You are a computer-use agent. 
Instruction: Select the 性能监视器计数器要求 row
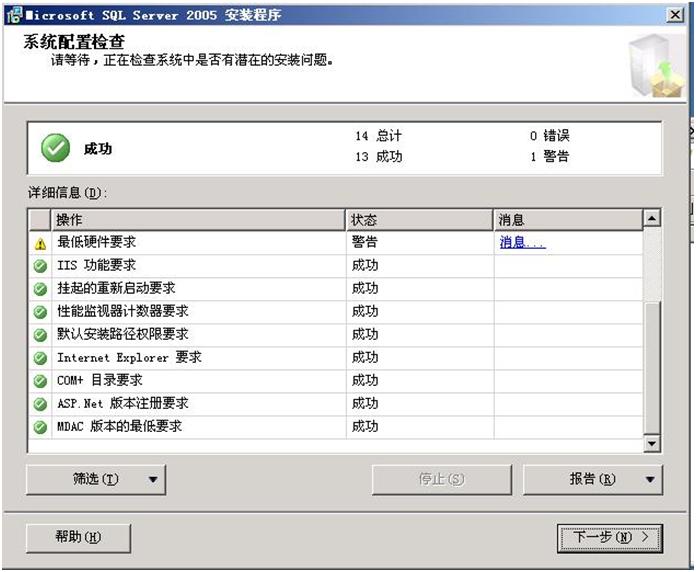point(336,312)
